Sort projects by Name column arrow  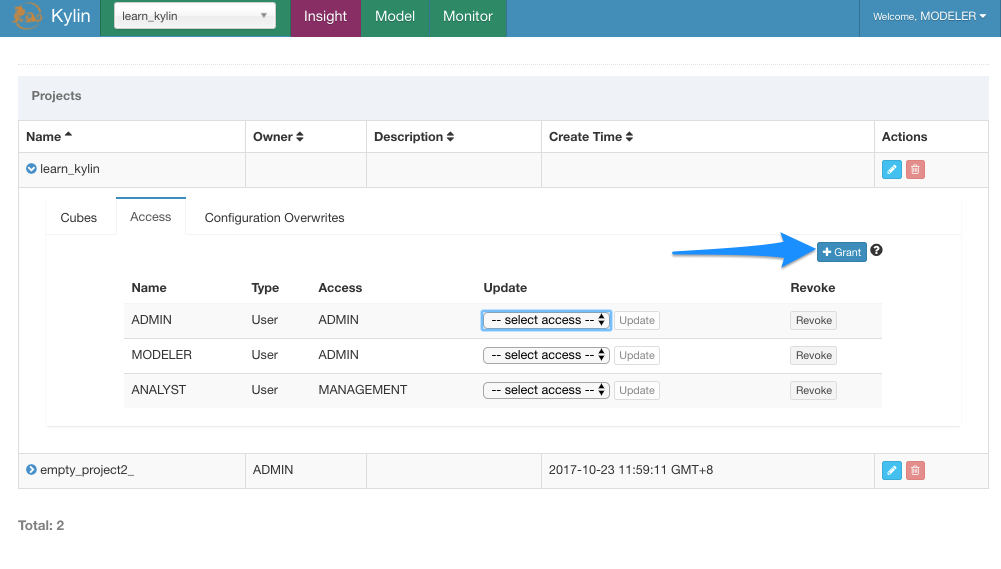coord(68,136)
